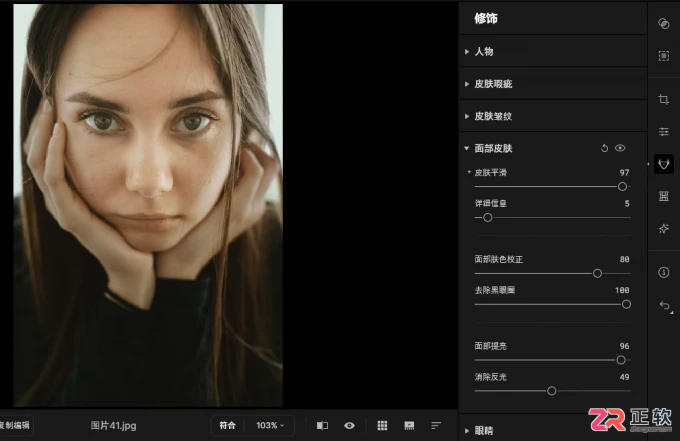680x441 pixels.
Task: Click the 面部提亮 slider handle
Action: tap(621, 360)
